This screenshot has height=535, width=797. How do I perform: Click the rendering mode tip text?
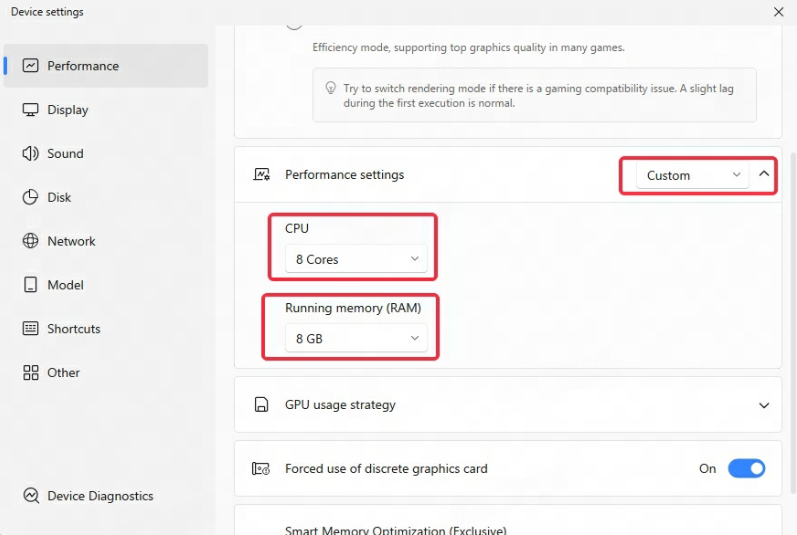(x=538, y=96)
